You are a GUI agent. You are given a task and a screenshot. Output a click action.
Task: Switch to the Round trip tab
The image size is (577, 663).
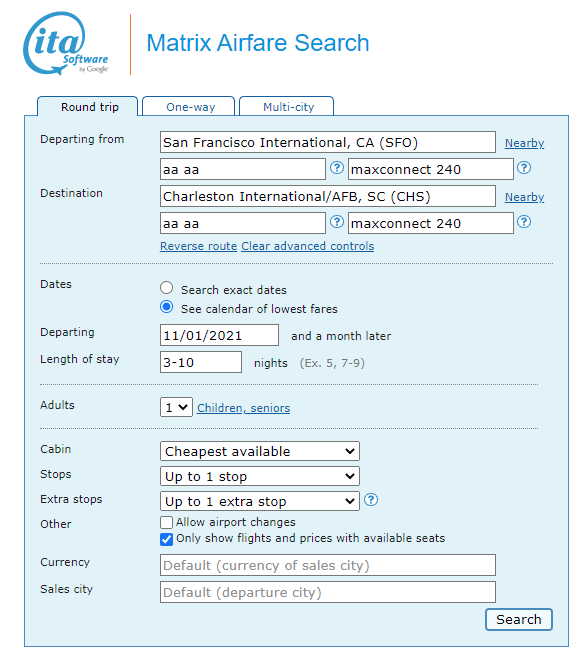[x=88, y=107]
